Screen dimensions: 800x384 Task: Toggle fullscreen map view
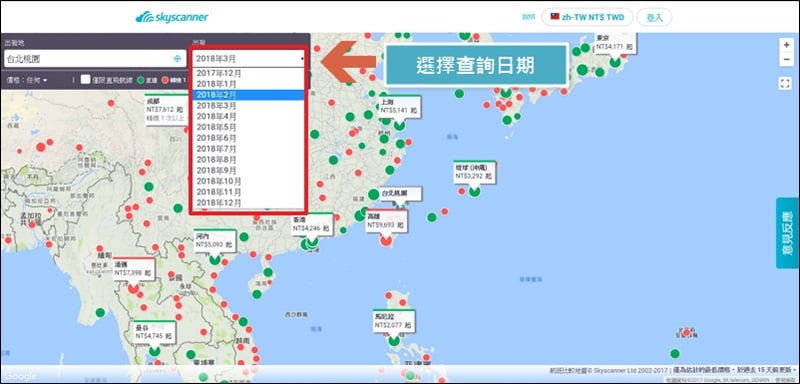(786, 83)
